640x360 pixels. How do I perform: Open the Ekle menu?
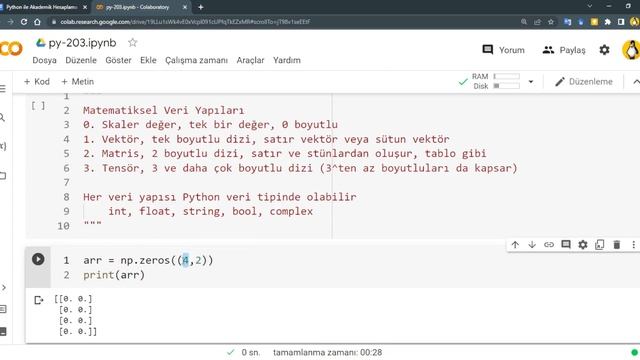click(x=148, y=60)
